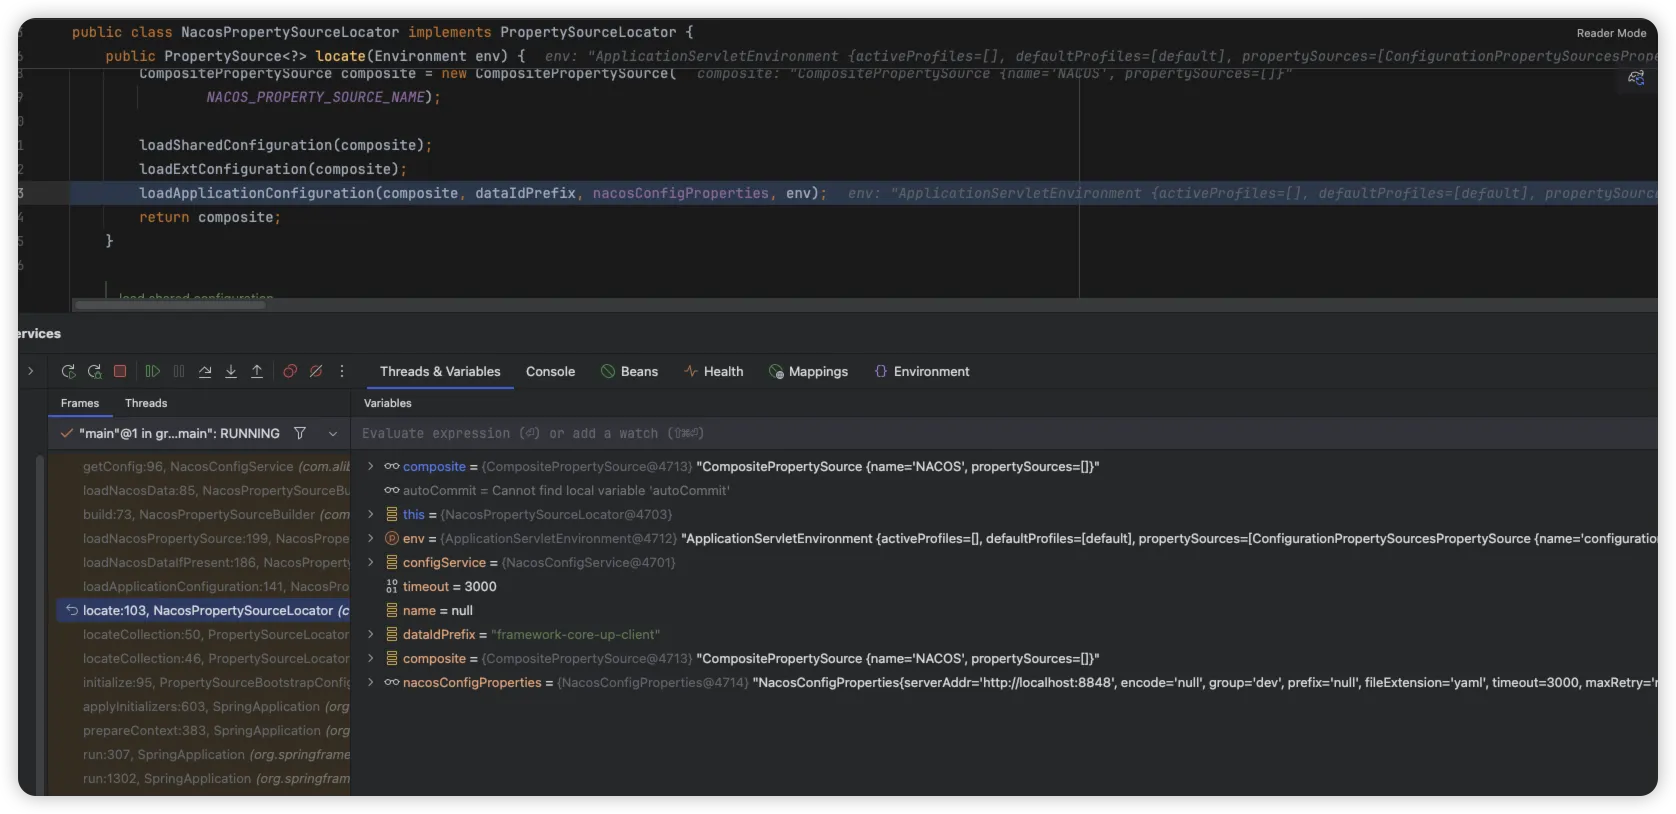Viewport: 1676px width, 814px height.
Task: Toggle Reader Mode in editor
Action: click(1611, 33)
